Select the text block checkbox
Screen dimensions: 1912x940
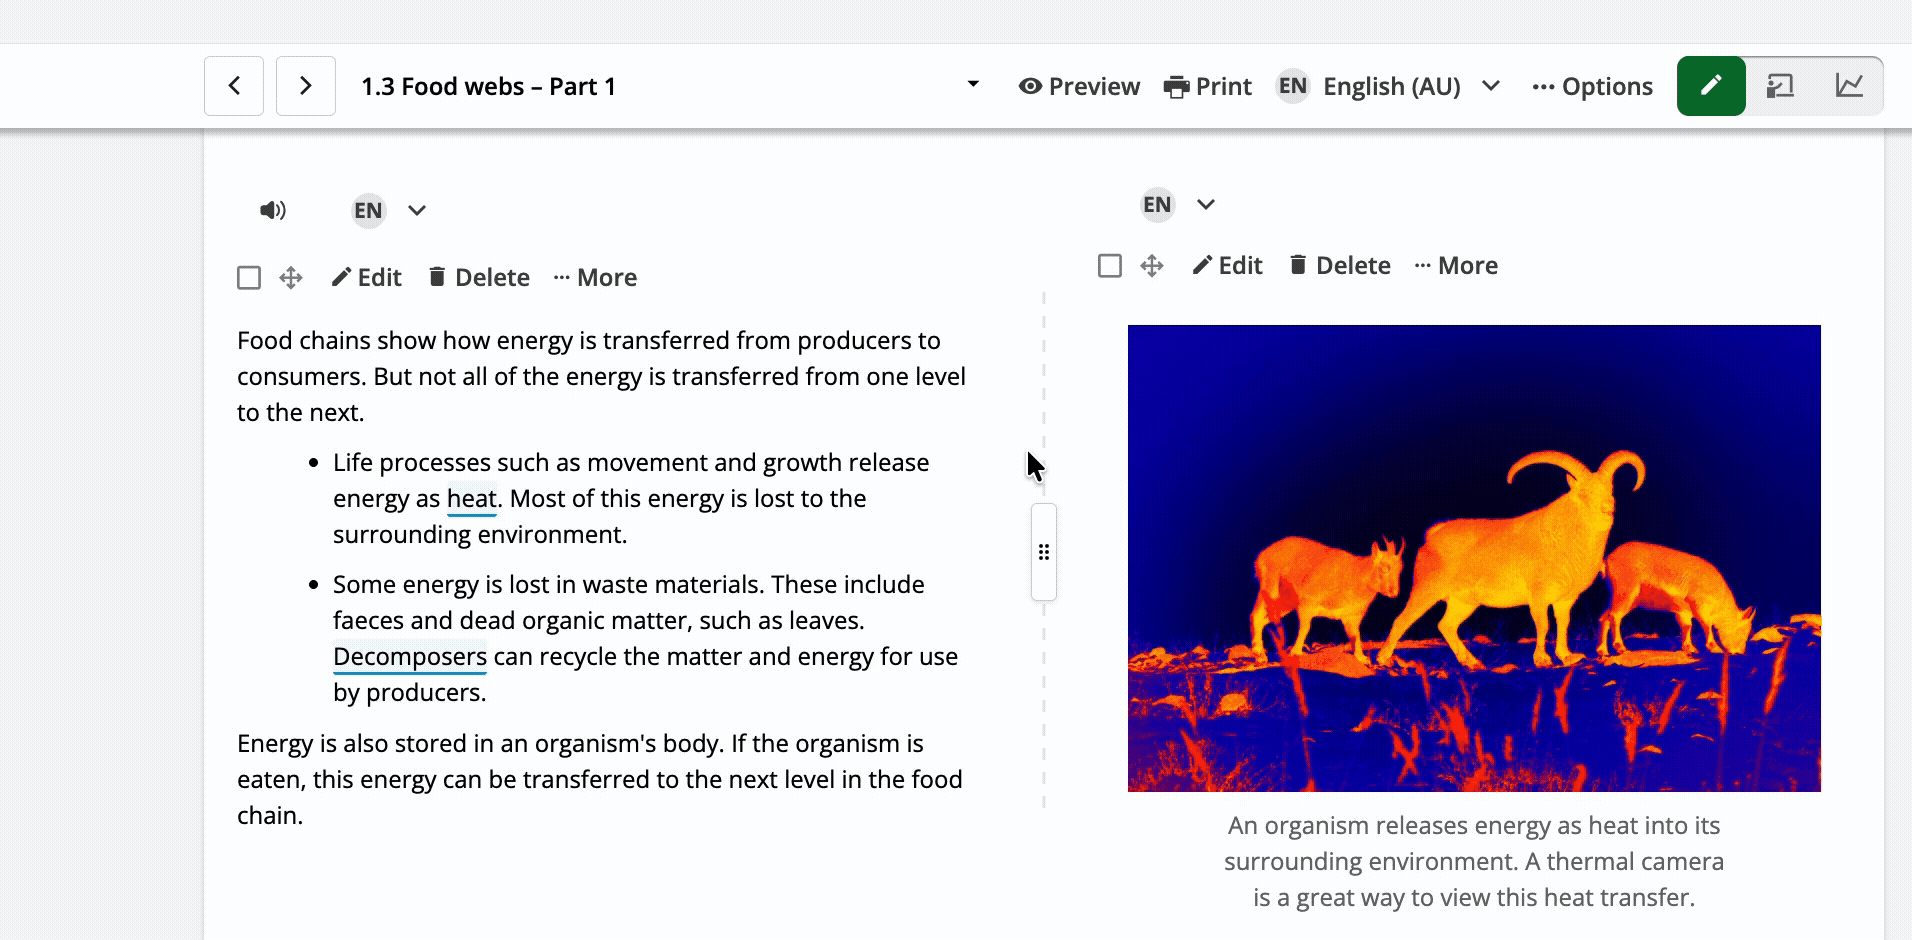(249, 278)
